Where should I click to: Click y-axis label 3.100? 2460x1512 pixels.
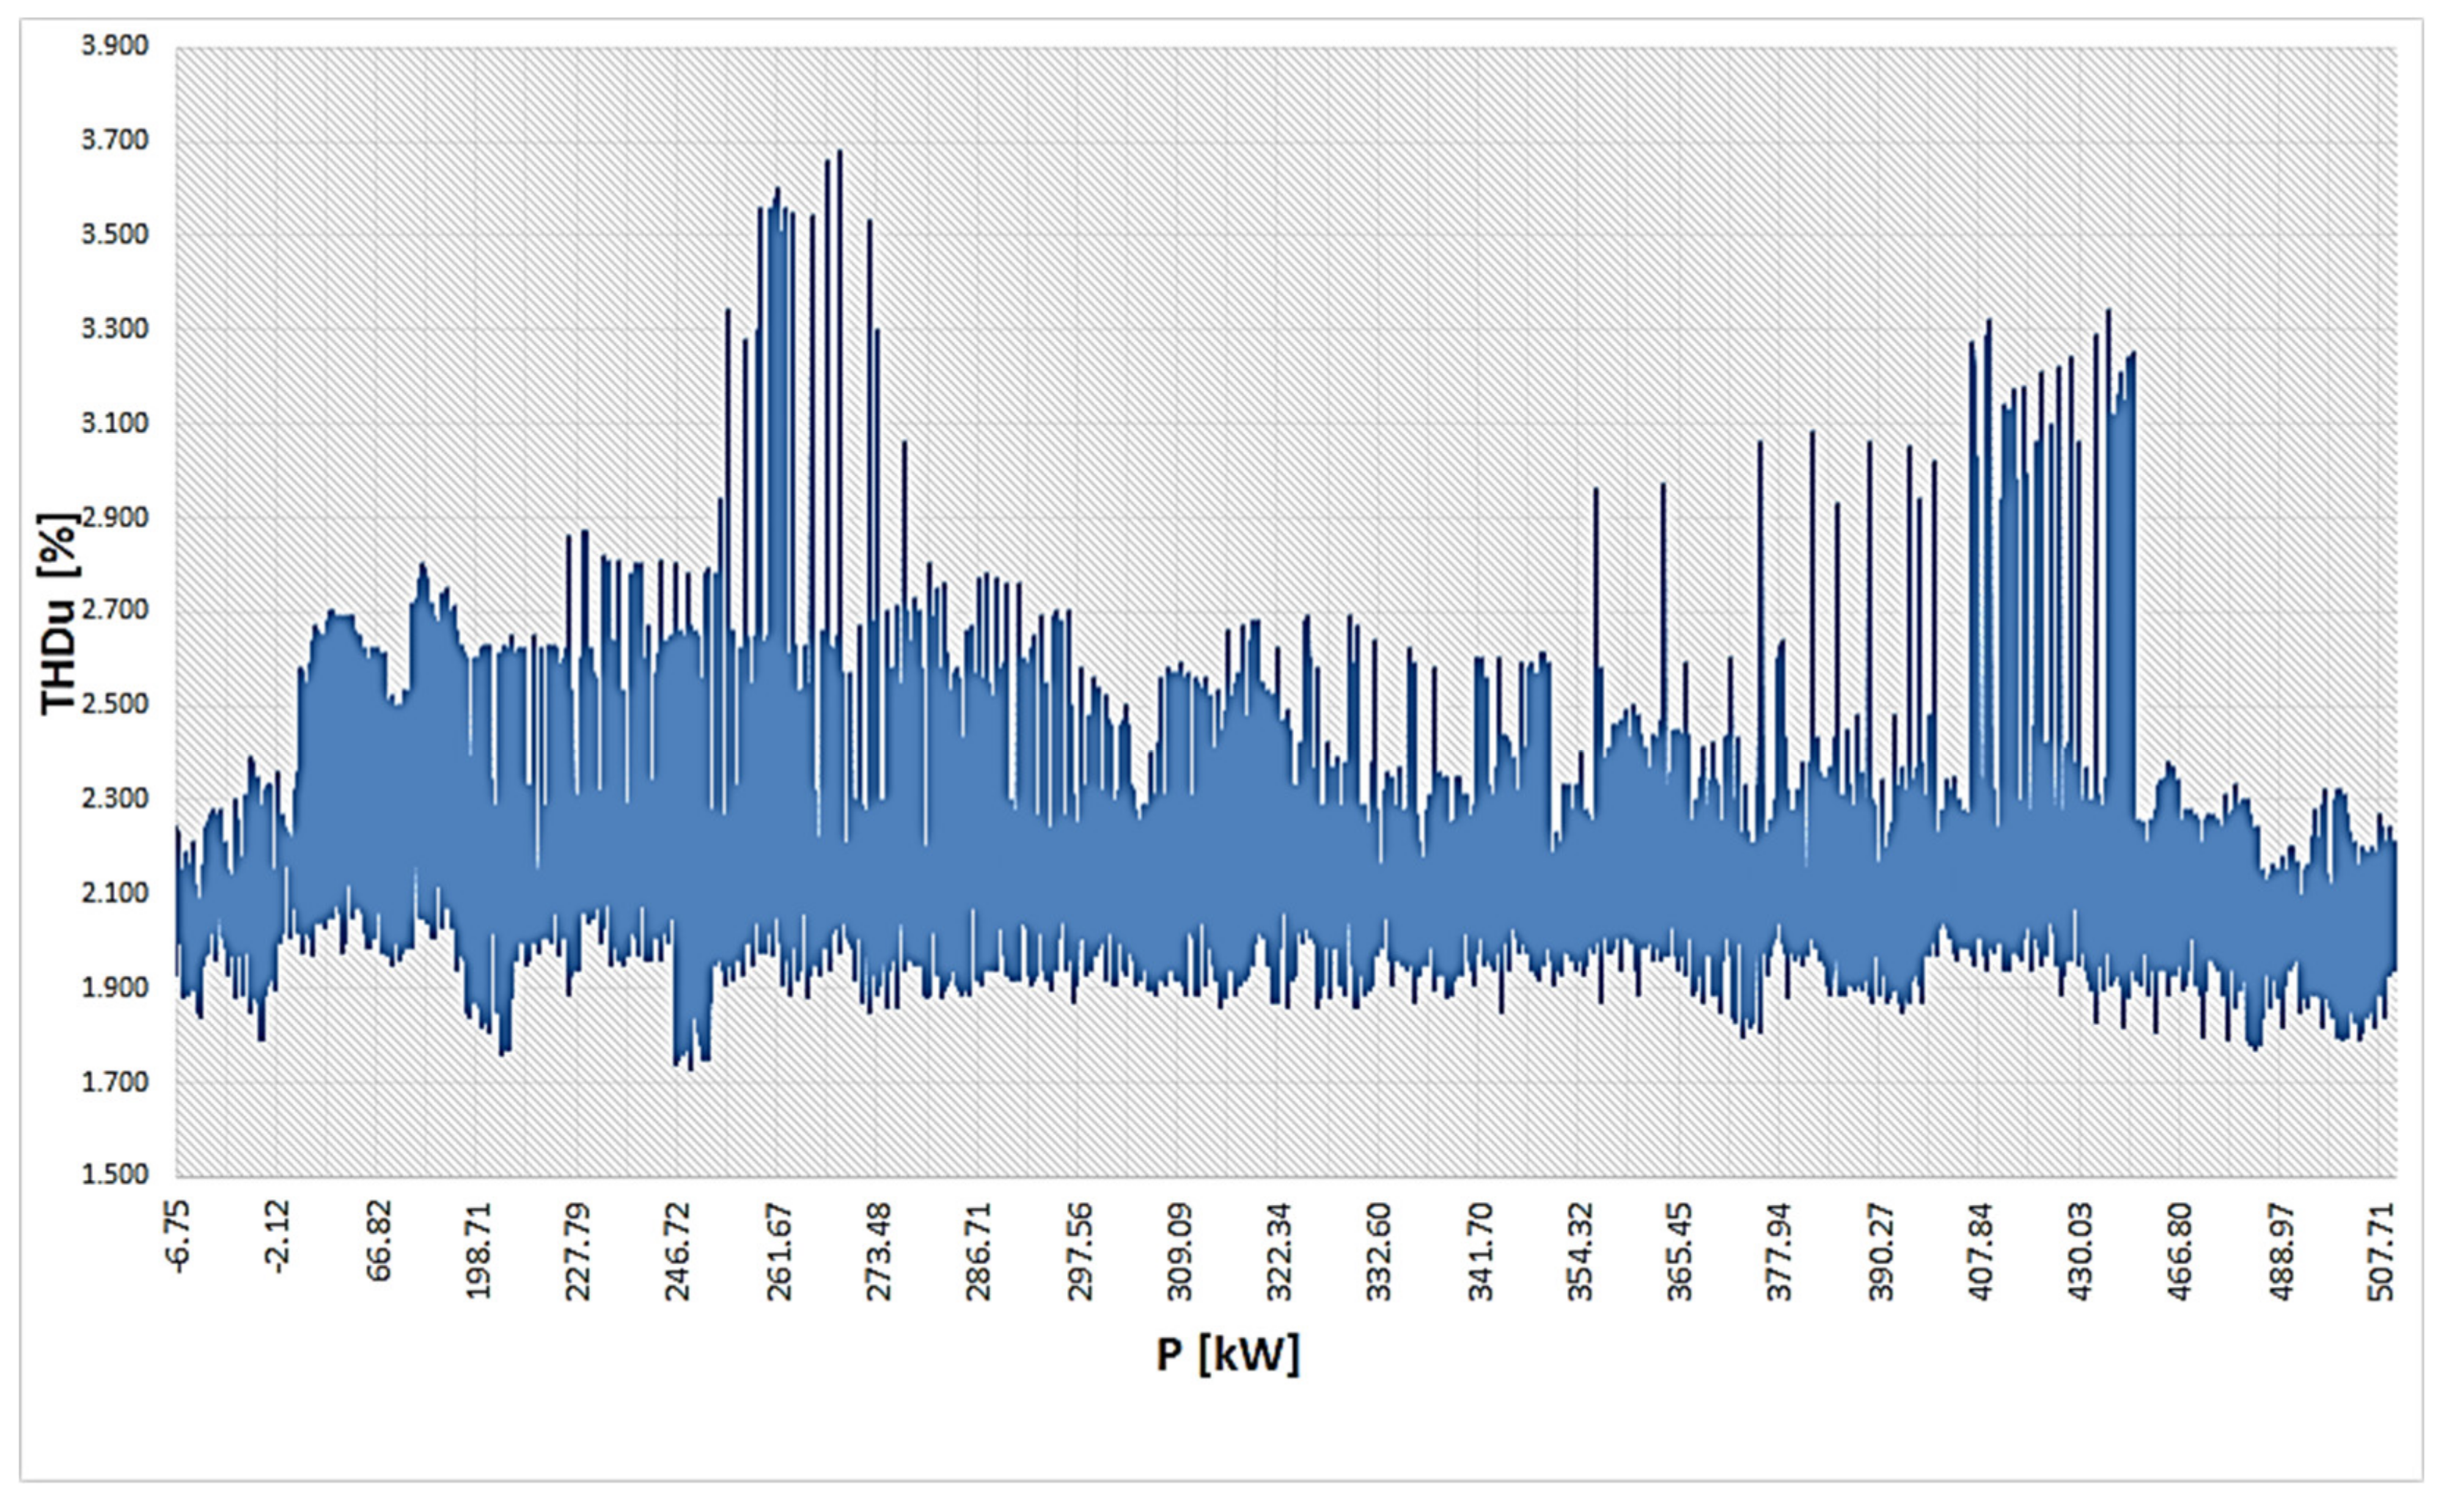tap(115, 423)
